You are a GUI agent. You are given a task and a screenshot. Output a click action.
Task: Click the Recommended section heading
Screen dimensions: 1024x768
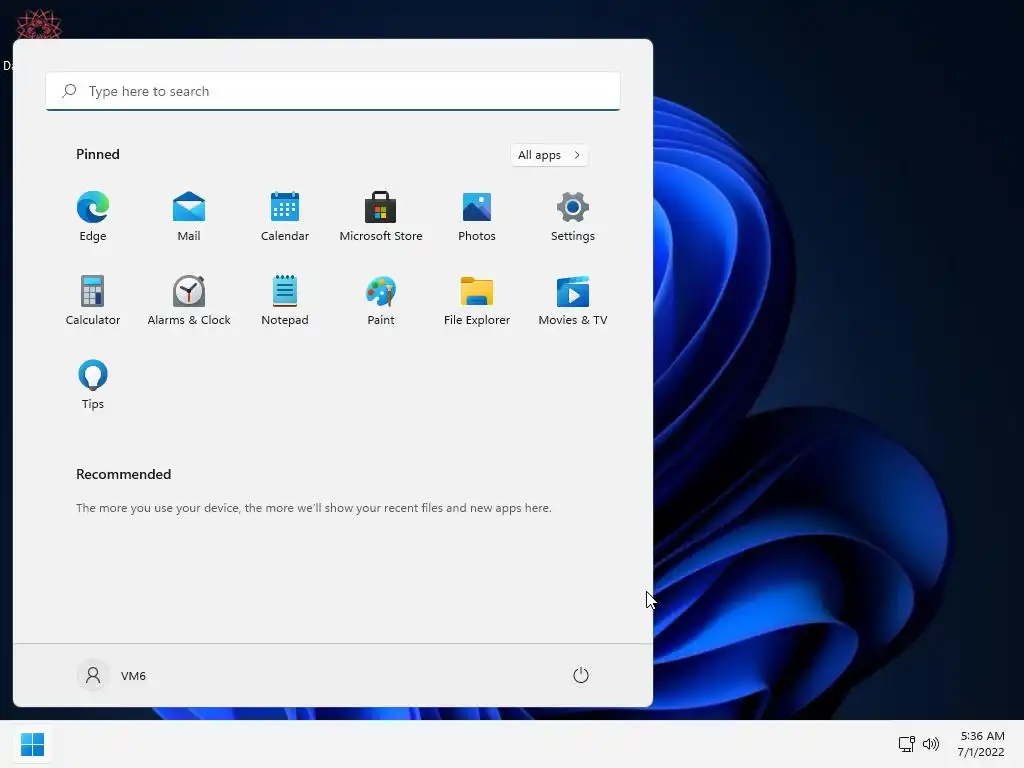click(123, 474)
